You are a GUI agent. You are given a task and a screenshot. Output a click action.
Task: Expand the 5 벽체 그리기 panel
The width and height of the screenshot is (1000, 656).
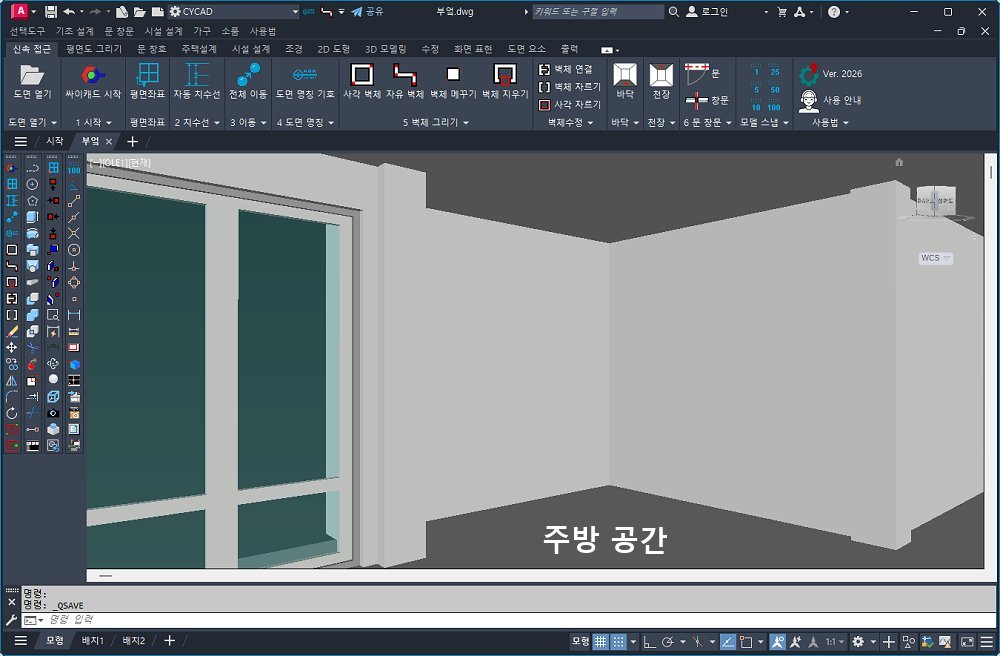click(x=434, y=122)
